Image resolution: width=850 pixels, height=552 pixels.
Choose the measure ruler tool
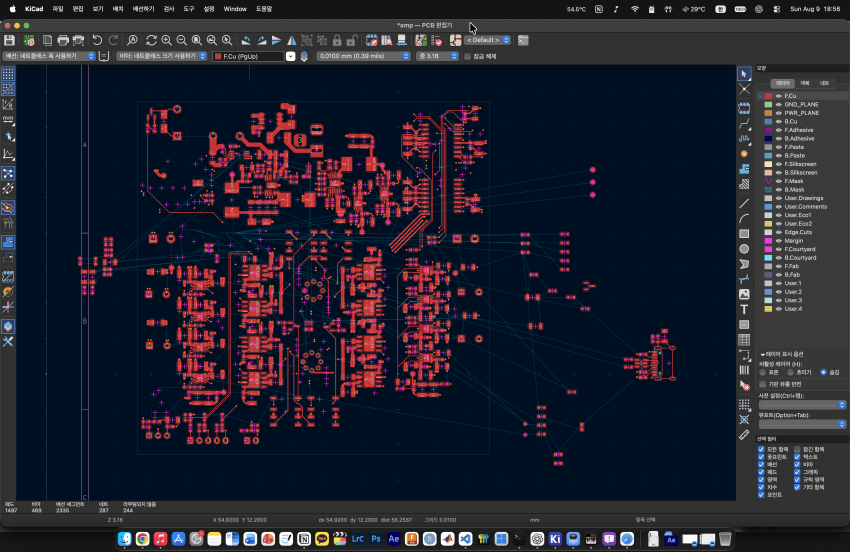pyautogui.click(x=744, y=435)
